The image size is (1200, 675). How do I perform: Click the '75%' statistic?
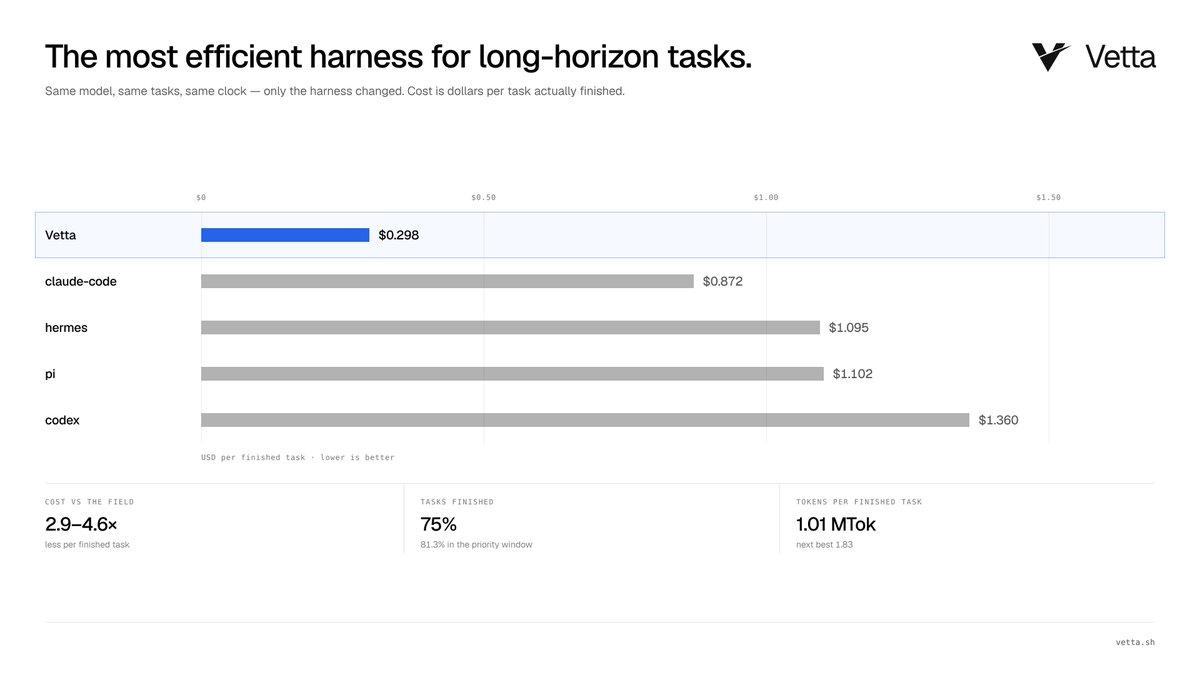[x=439, y=524]
